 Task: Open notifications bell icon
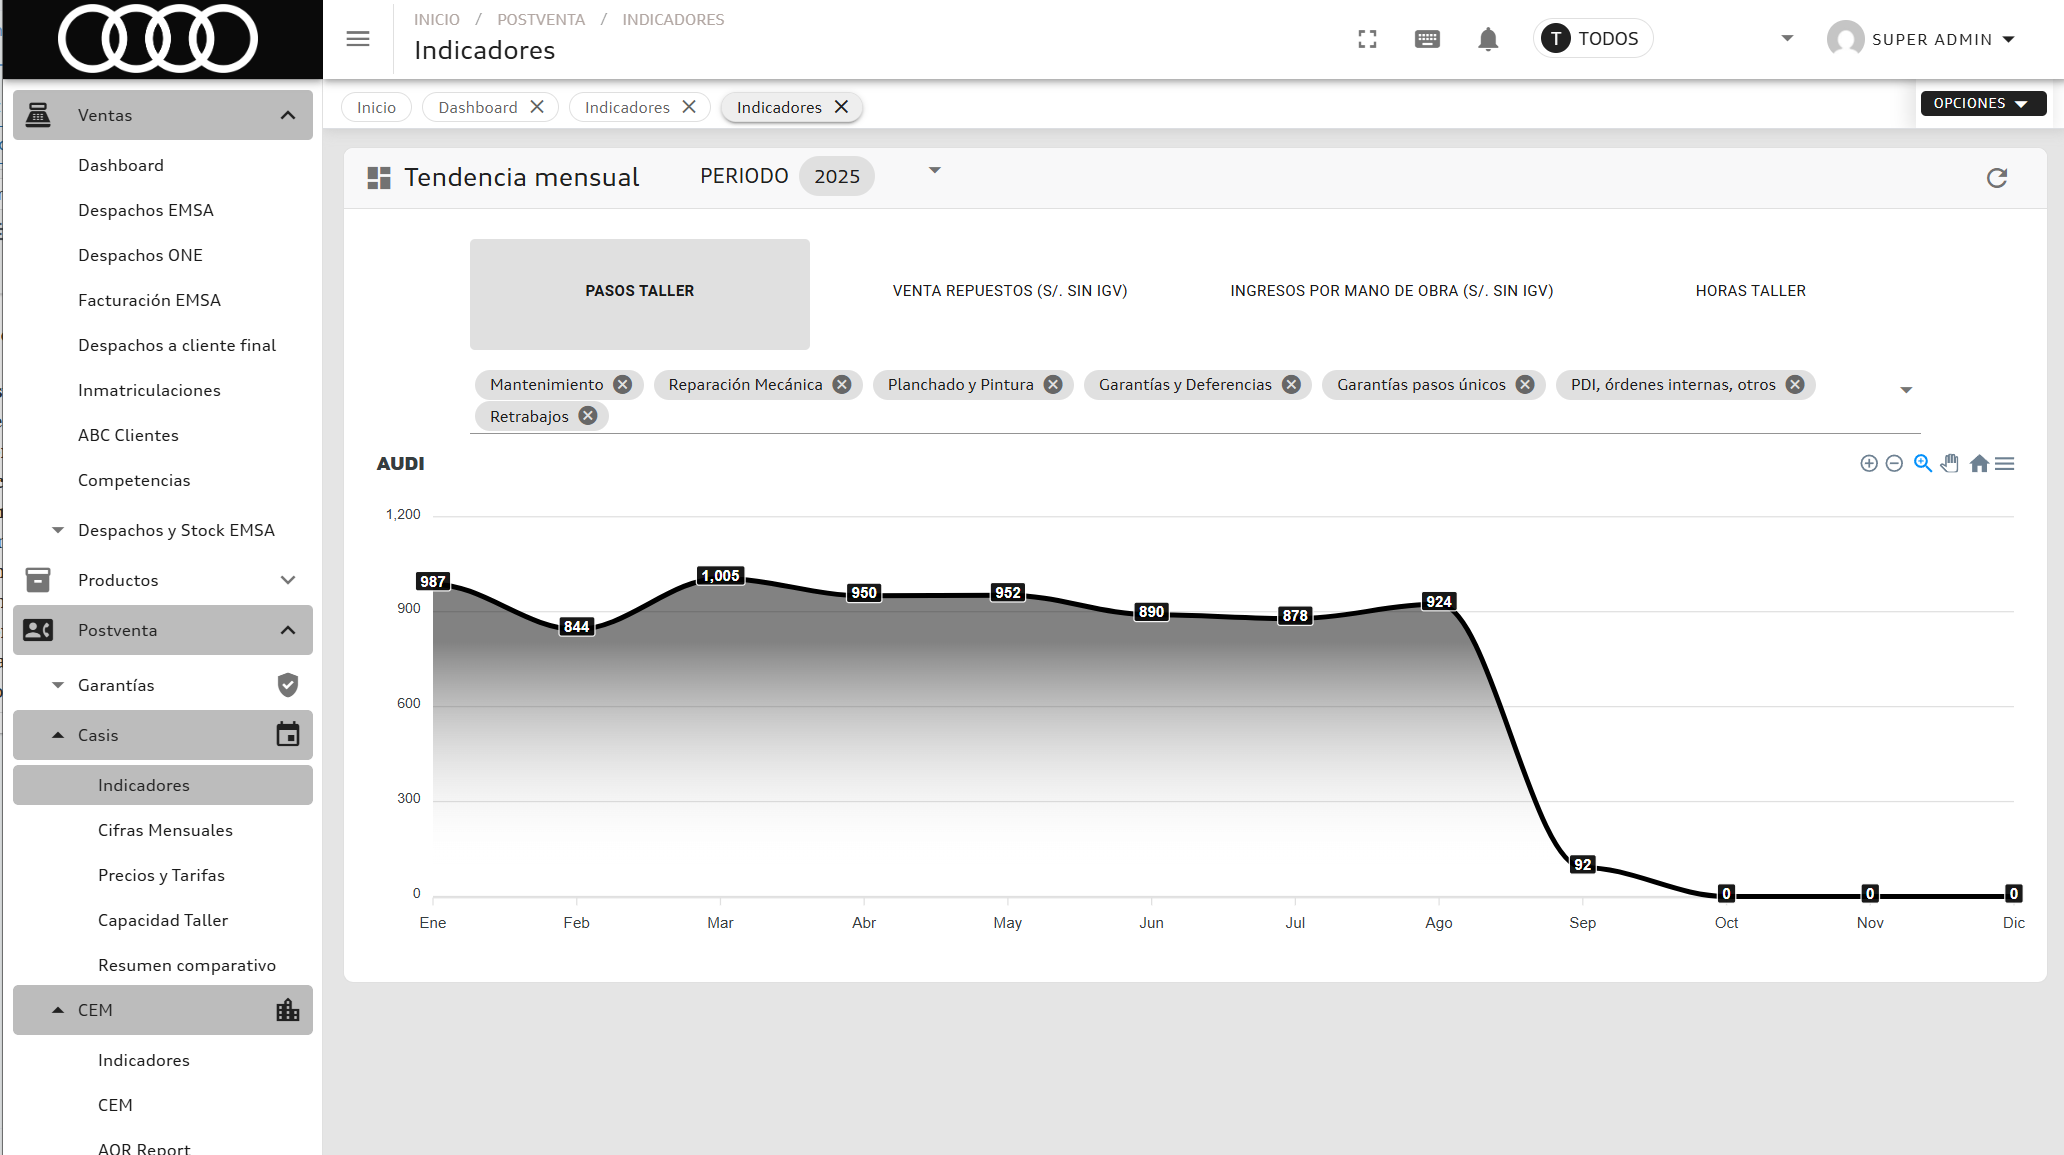click(x=1488, y=39)
